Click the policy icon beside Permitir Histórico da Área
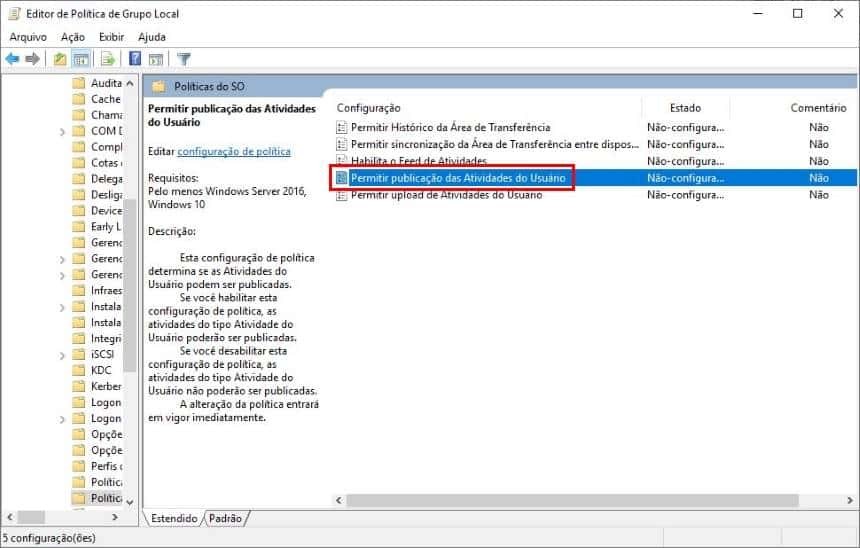Screen dimensions: 860x548 (x=342, y=128)
